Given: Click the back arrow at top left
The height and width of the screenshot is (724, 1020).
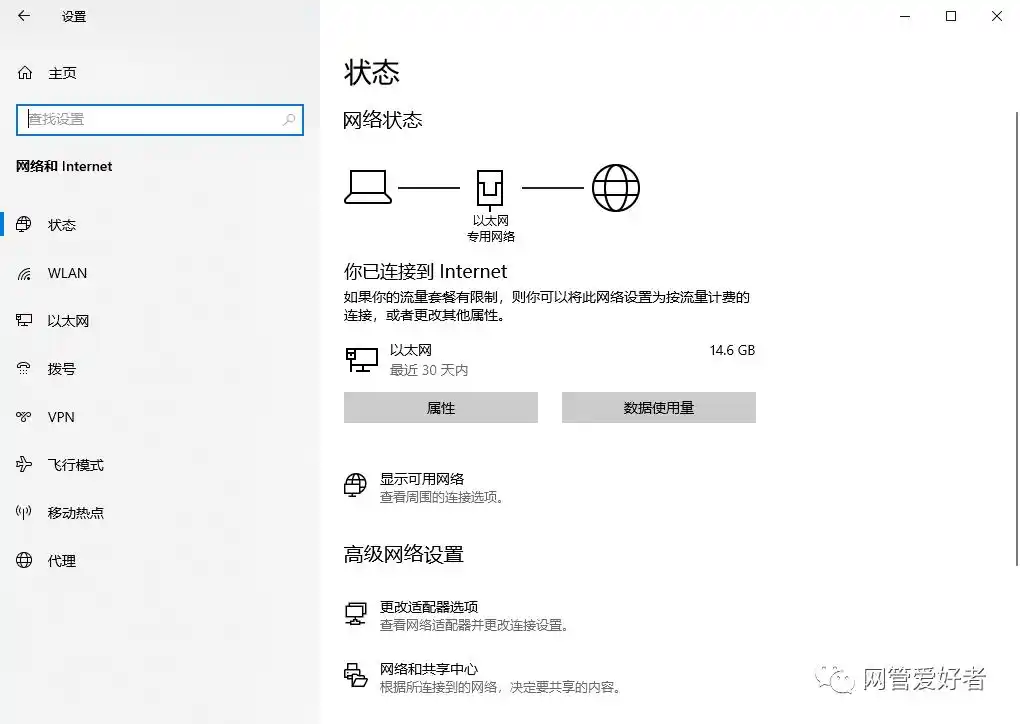Looking at the screenshot, I should pos(22,16).
